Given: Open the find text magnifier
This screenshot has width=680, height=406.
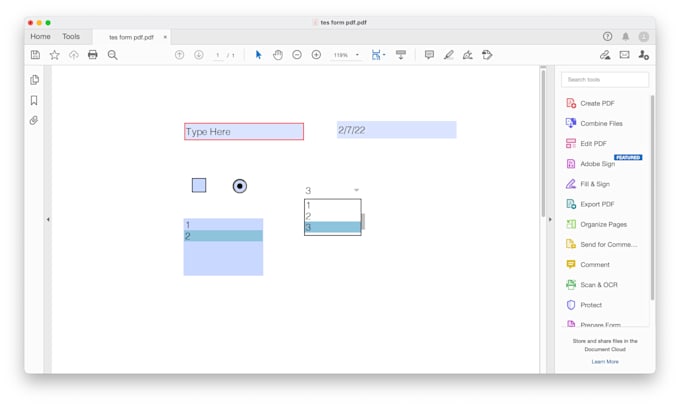Looking at the screenshot, I should [112, 55].
